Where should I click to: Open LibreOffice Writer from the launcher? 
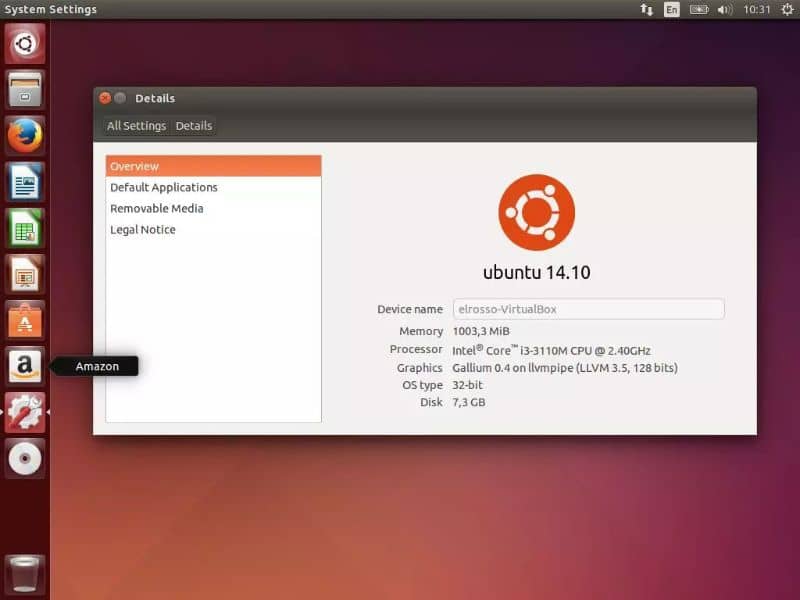coord(25,182)
